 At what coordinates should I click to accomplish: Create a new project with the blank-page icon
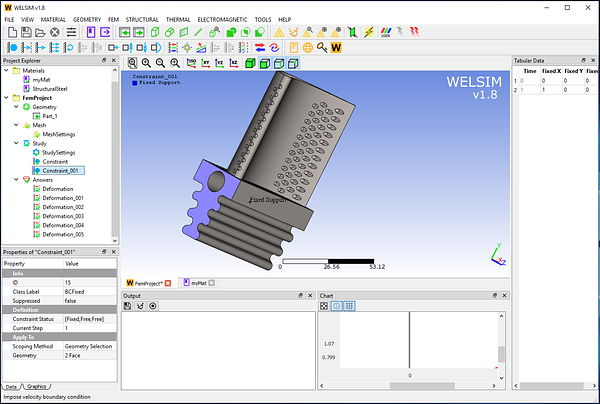(x=12, y=32)
